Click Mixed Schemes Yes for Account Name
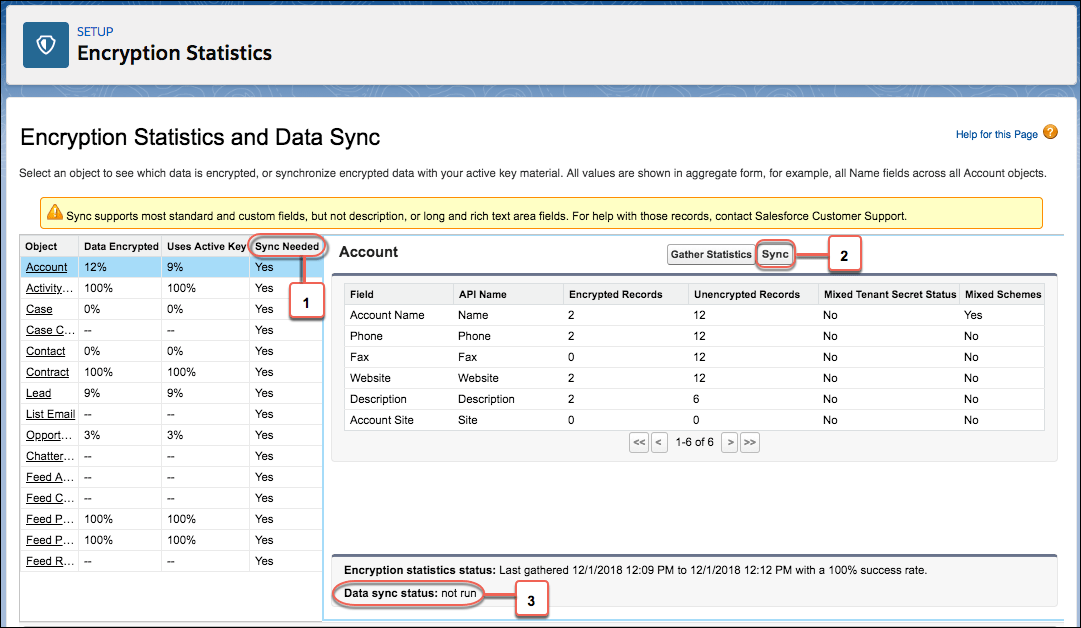1081x628 pixels. point(973,315)
